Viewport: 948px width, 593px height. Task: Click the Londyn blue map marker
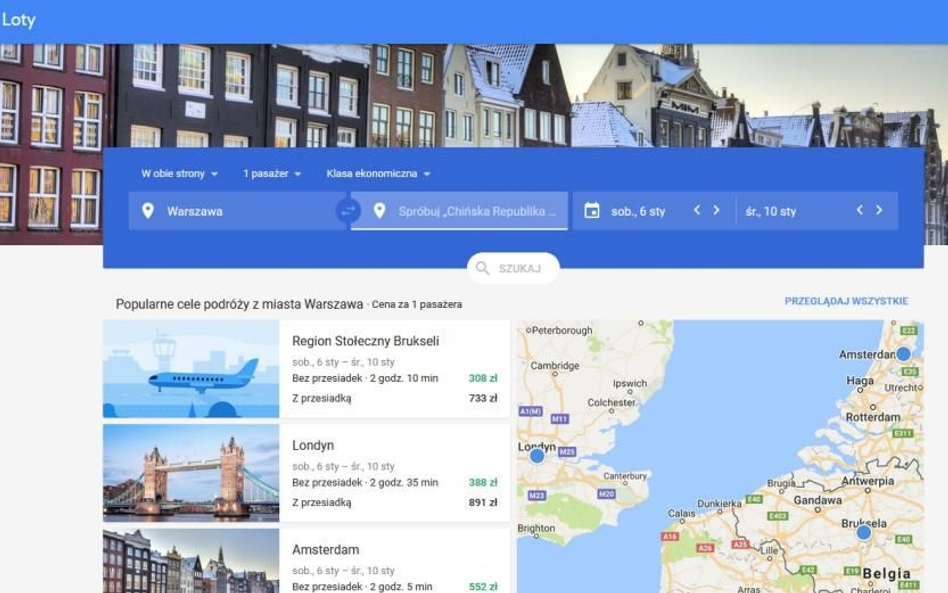[x=537, y=456]
